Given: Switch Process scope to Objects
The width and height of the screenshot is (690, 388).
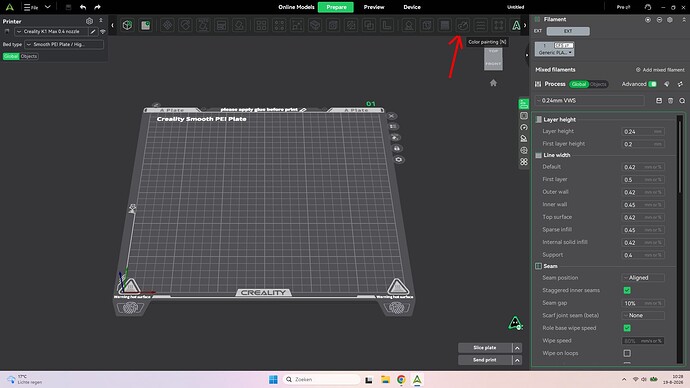Looking at the screenshot, I should (x=598, y=84).
